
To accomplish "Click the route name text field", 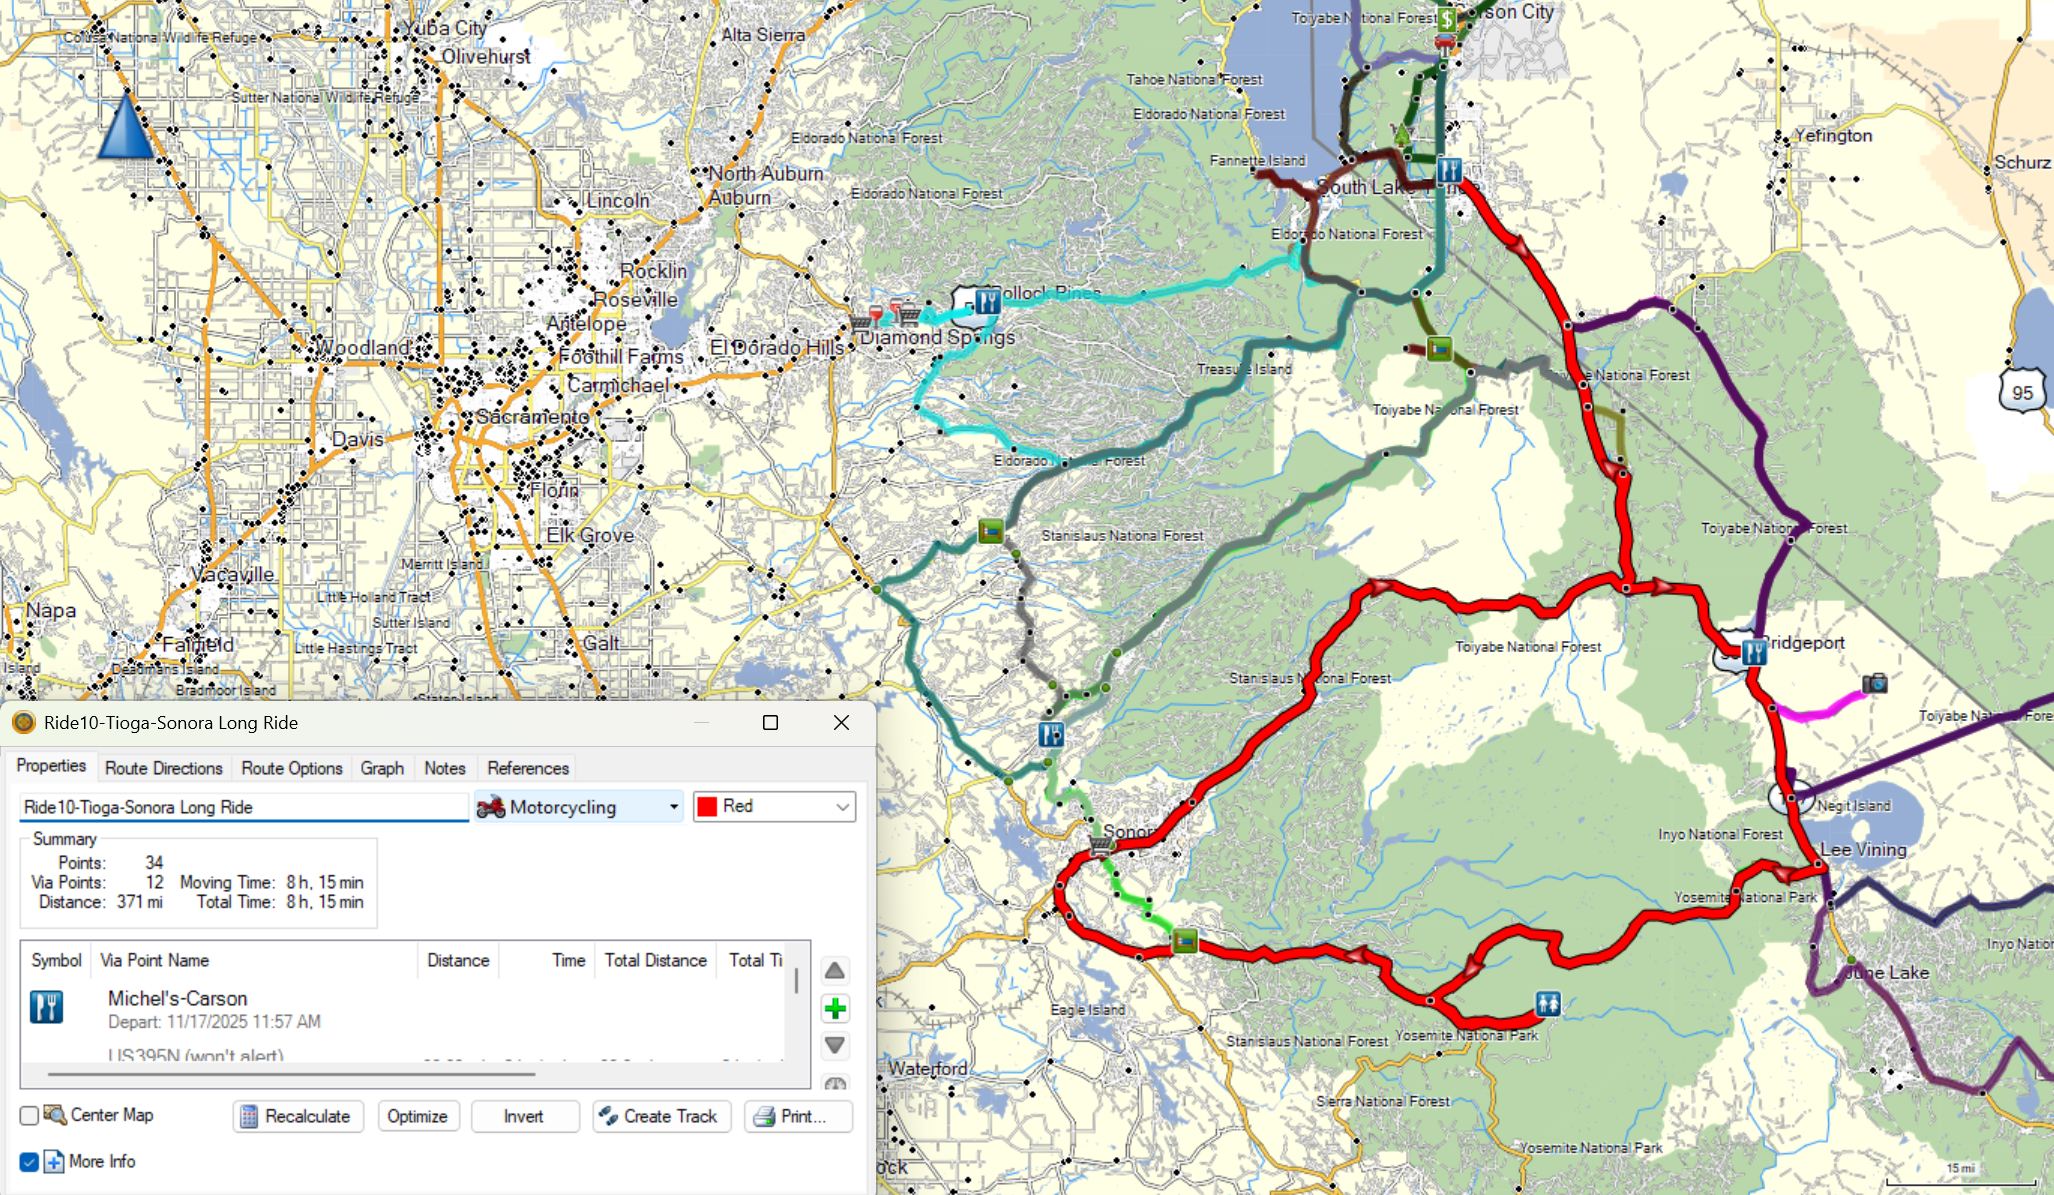I will tap(243, 807).
